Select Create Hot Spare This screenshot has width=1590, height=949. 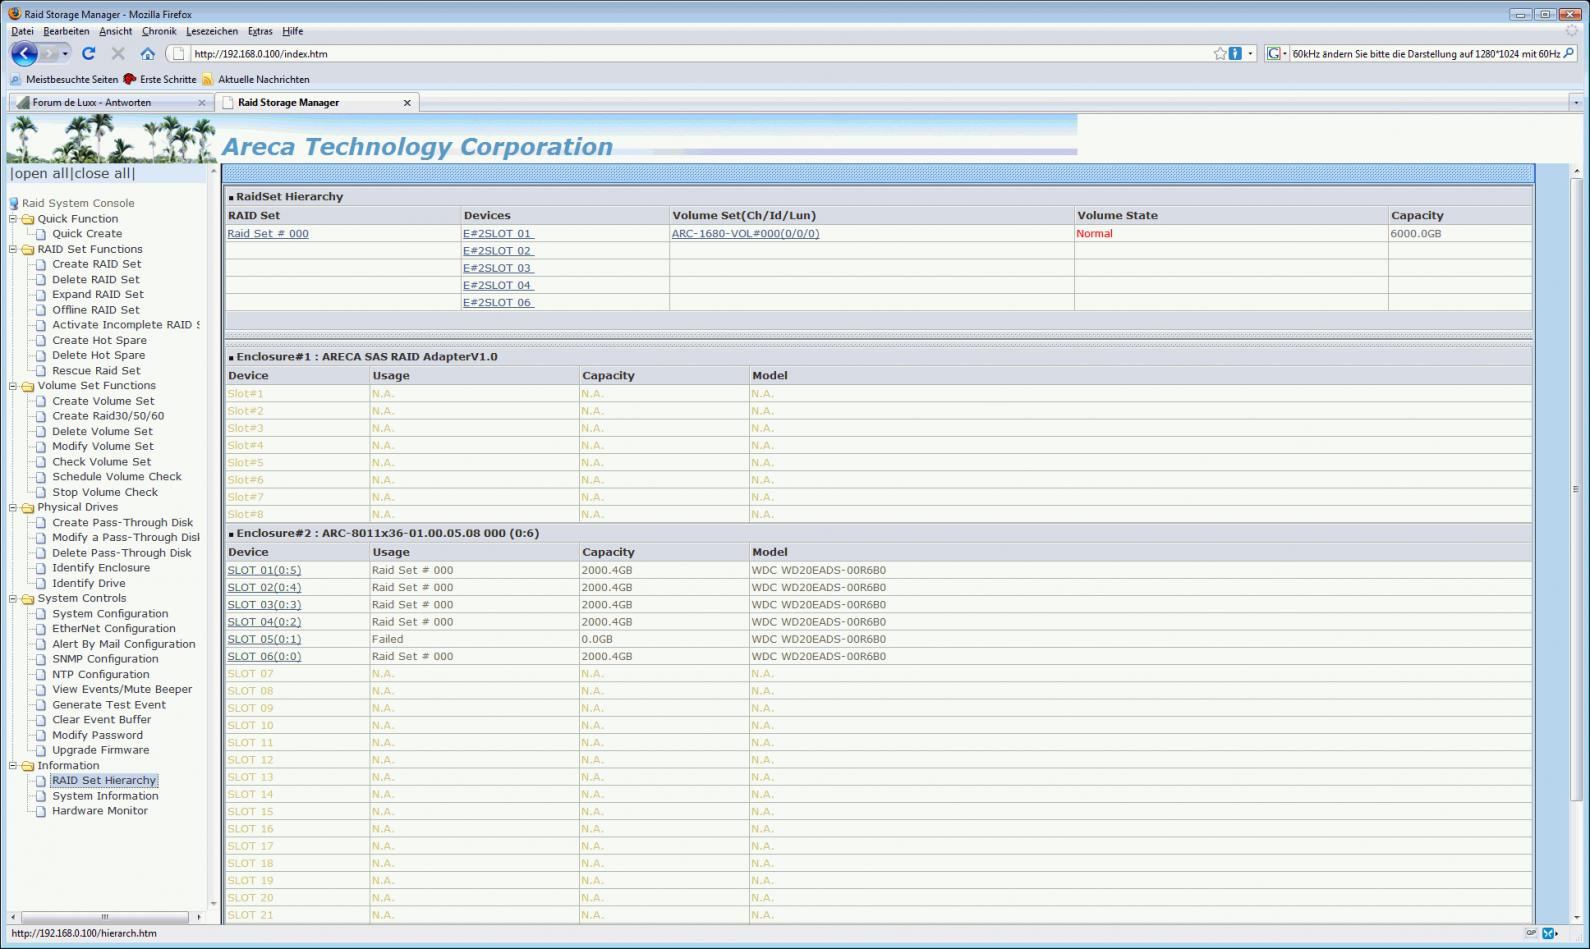(x=99, y=340)
